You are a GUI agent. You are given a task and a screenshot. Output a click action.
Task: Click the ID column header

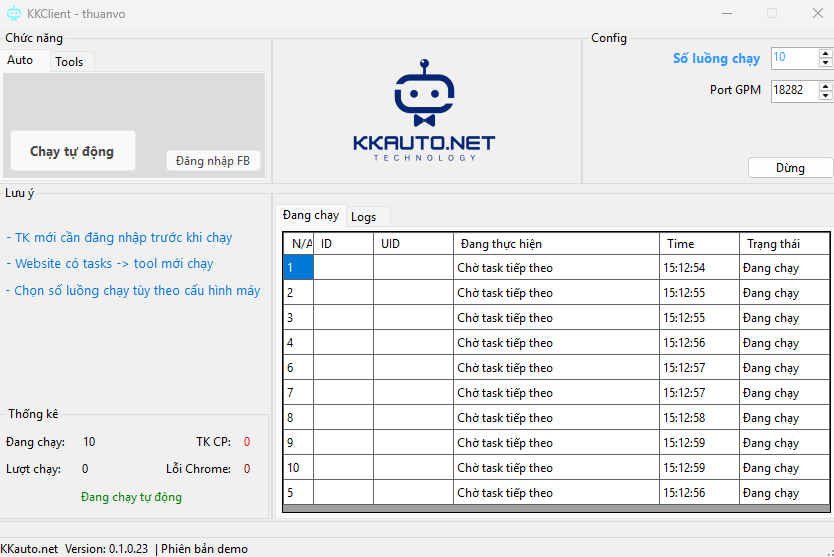pos(344,244)
